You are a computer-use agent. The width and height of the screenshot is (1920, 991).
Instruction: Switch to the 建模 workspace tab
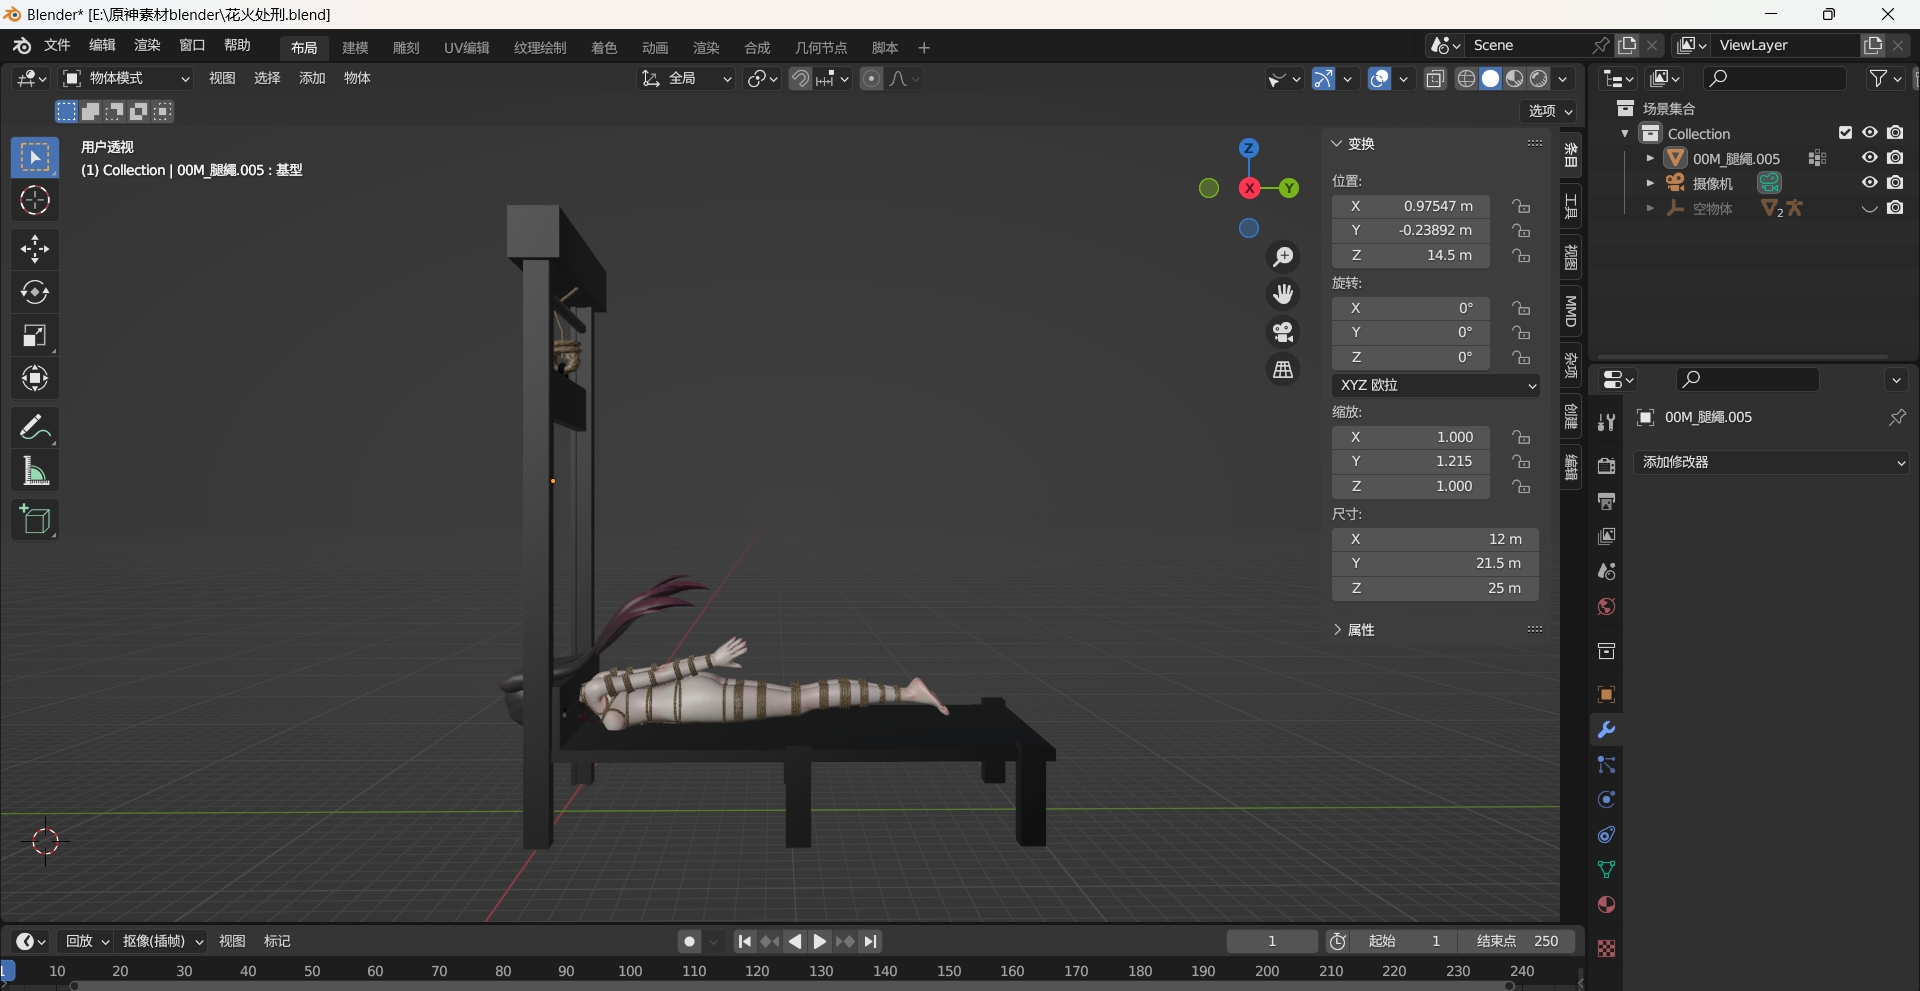point(355,48)
